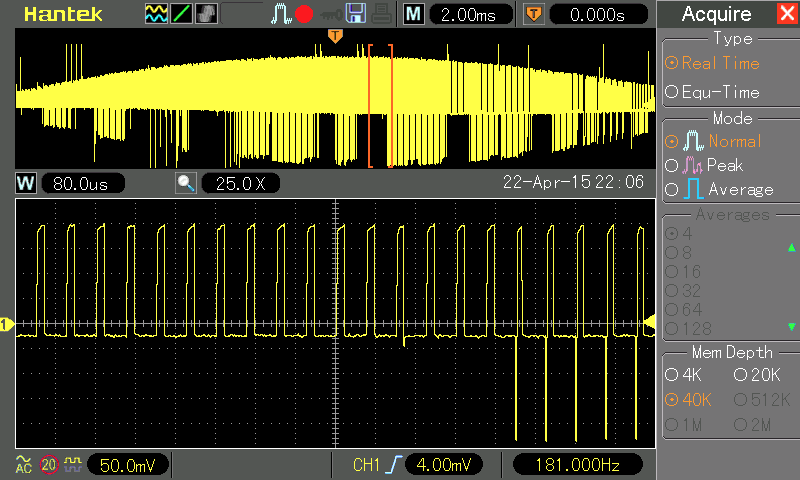
Task: Select 1M memory depth
Action: [x=683, y=424]
